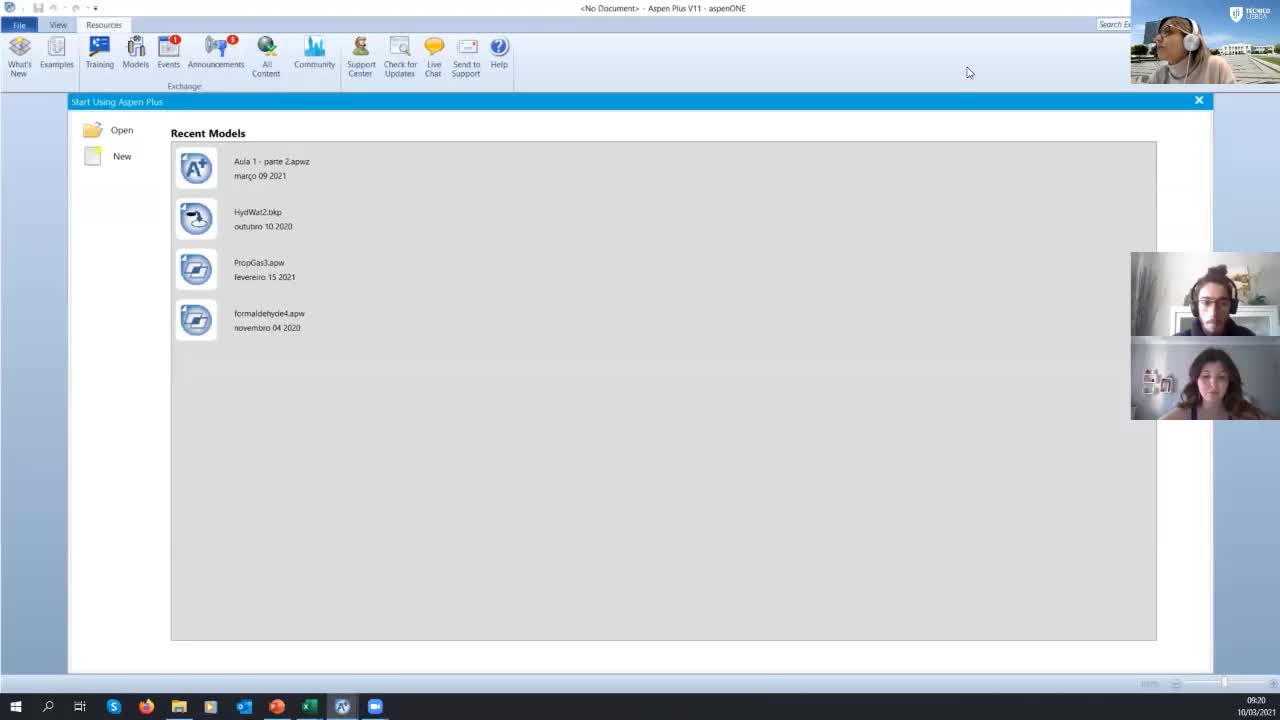Open the What's New ribbon button
This screenshot has height=720, width=1280.
(19, 57)
